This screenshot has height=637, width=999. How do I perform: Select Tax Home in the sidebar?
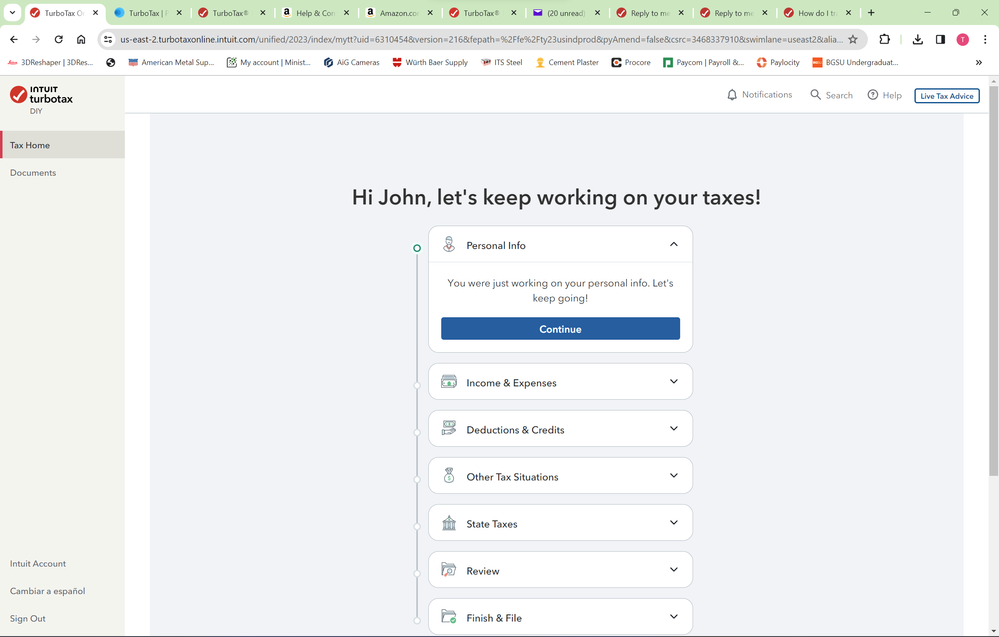[x=30, y=145]
